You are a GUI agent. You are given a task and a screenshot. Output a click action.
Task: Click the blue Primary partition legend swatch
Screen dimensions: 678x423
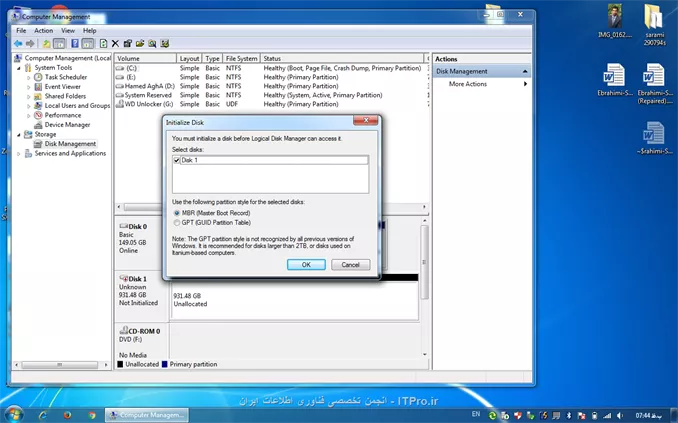164,365
